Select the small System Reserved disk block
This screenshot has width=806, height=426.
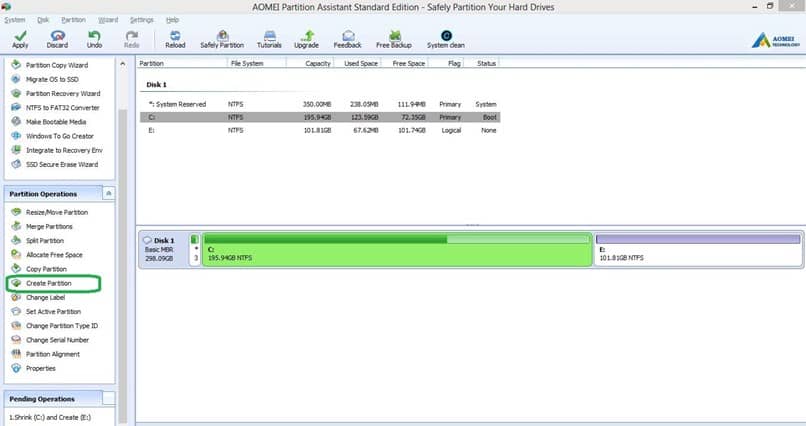195,249
